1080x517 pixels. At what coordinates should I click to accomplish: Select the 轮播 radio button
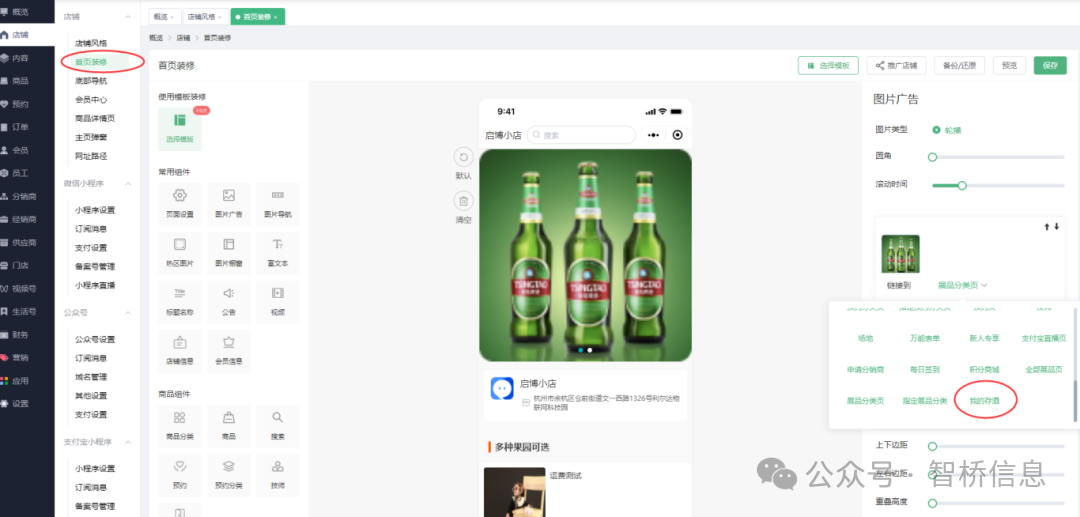pos(936,129)
